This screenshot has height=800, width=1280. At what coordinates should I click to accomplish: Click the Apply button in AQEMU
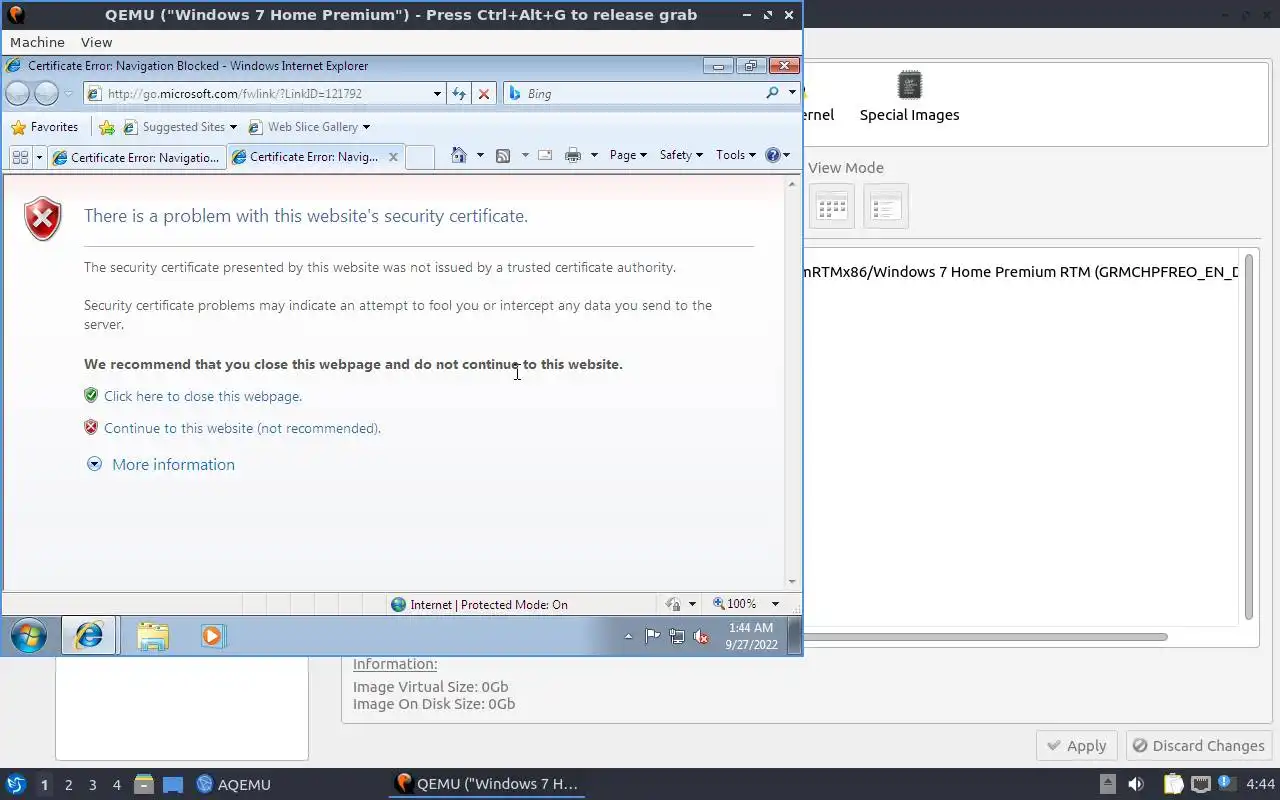(x=1076, y=746)
